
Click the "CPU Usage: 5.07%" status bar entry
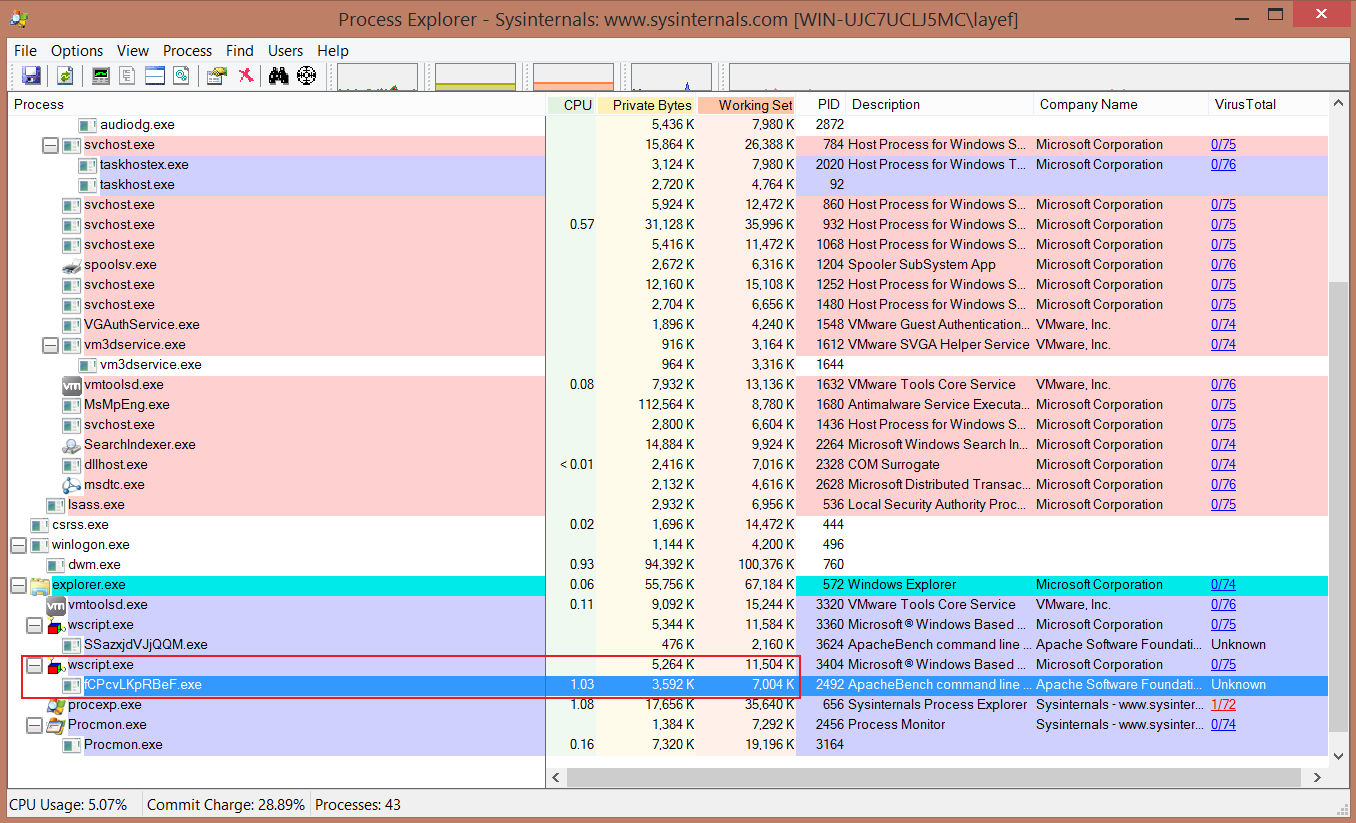tap(68, 804)
